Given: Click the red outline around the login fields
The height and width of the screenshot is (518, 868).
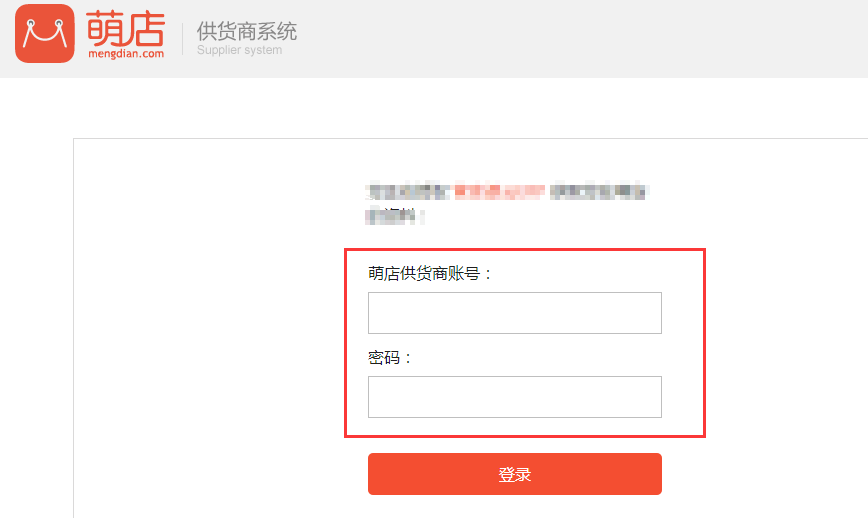Looking at the screenshot, I should 525,250.
